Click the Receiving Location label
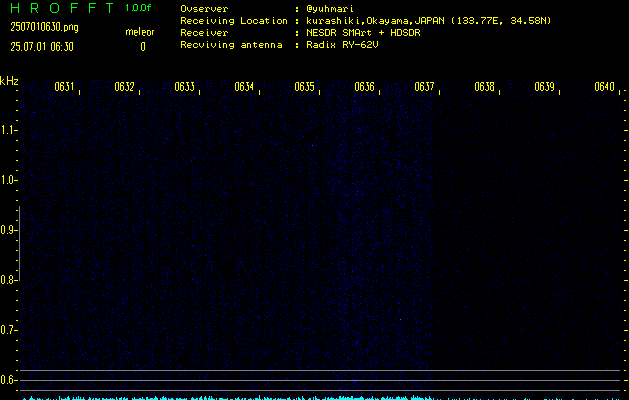This screenshot has width=629, height=400. coord(233,21)
